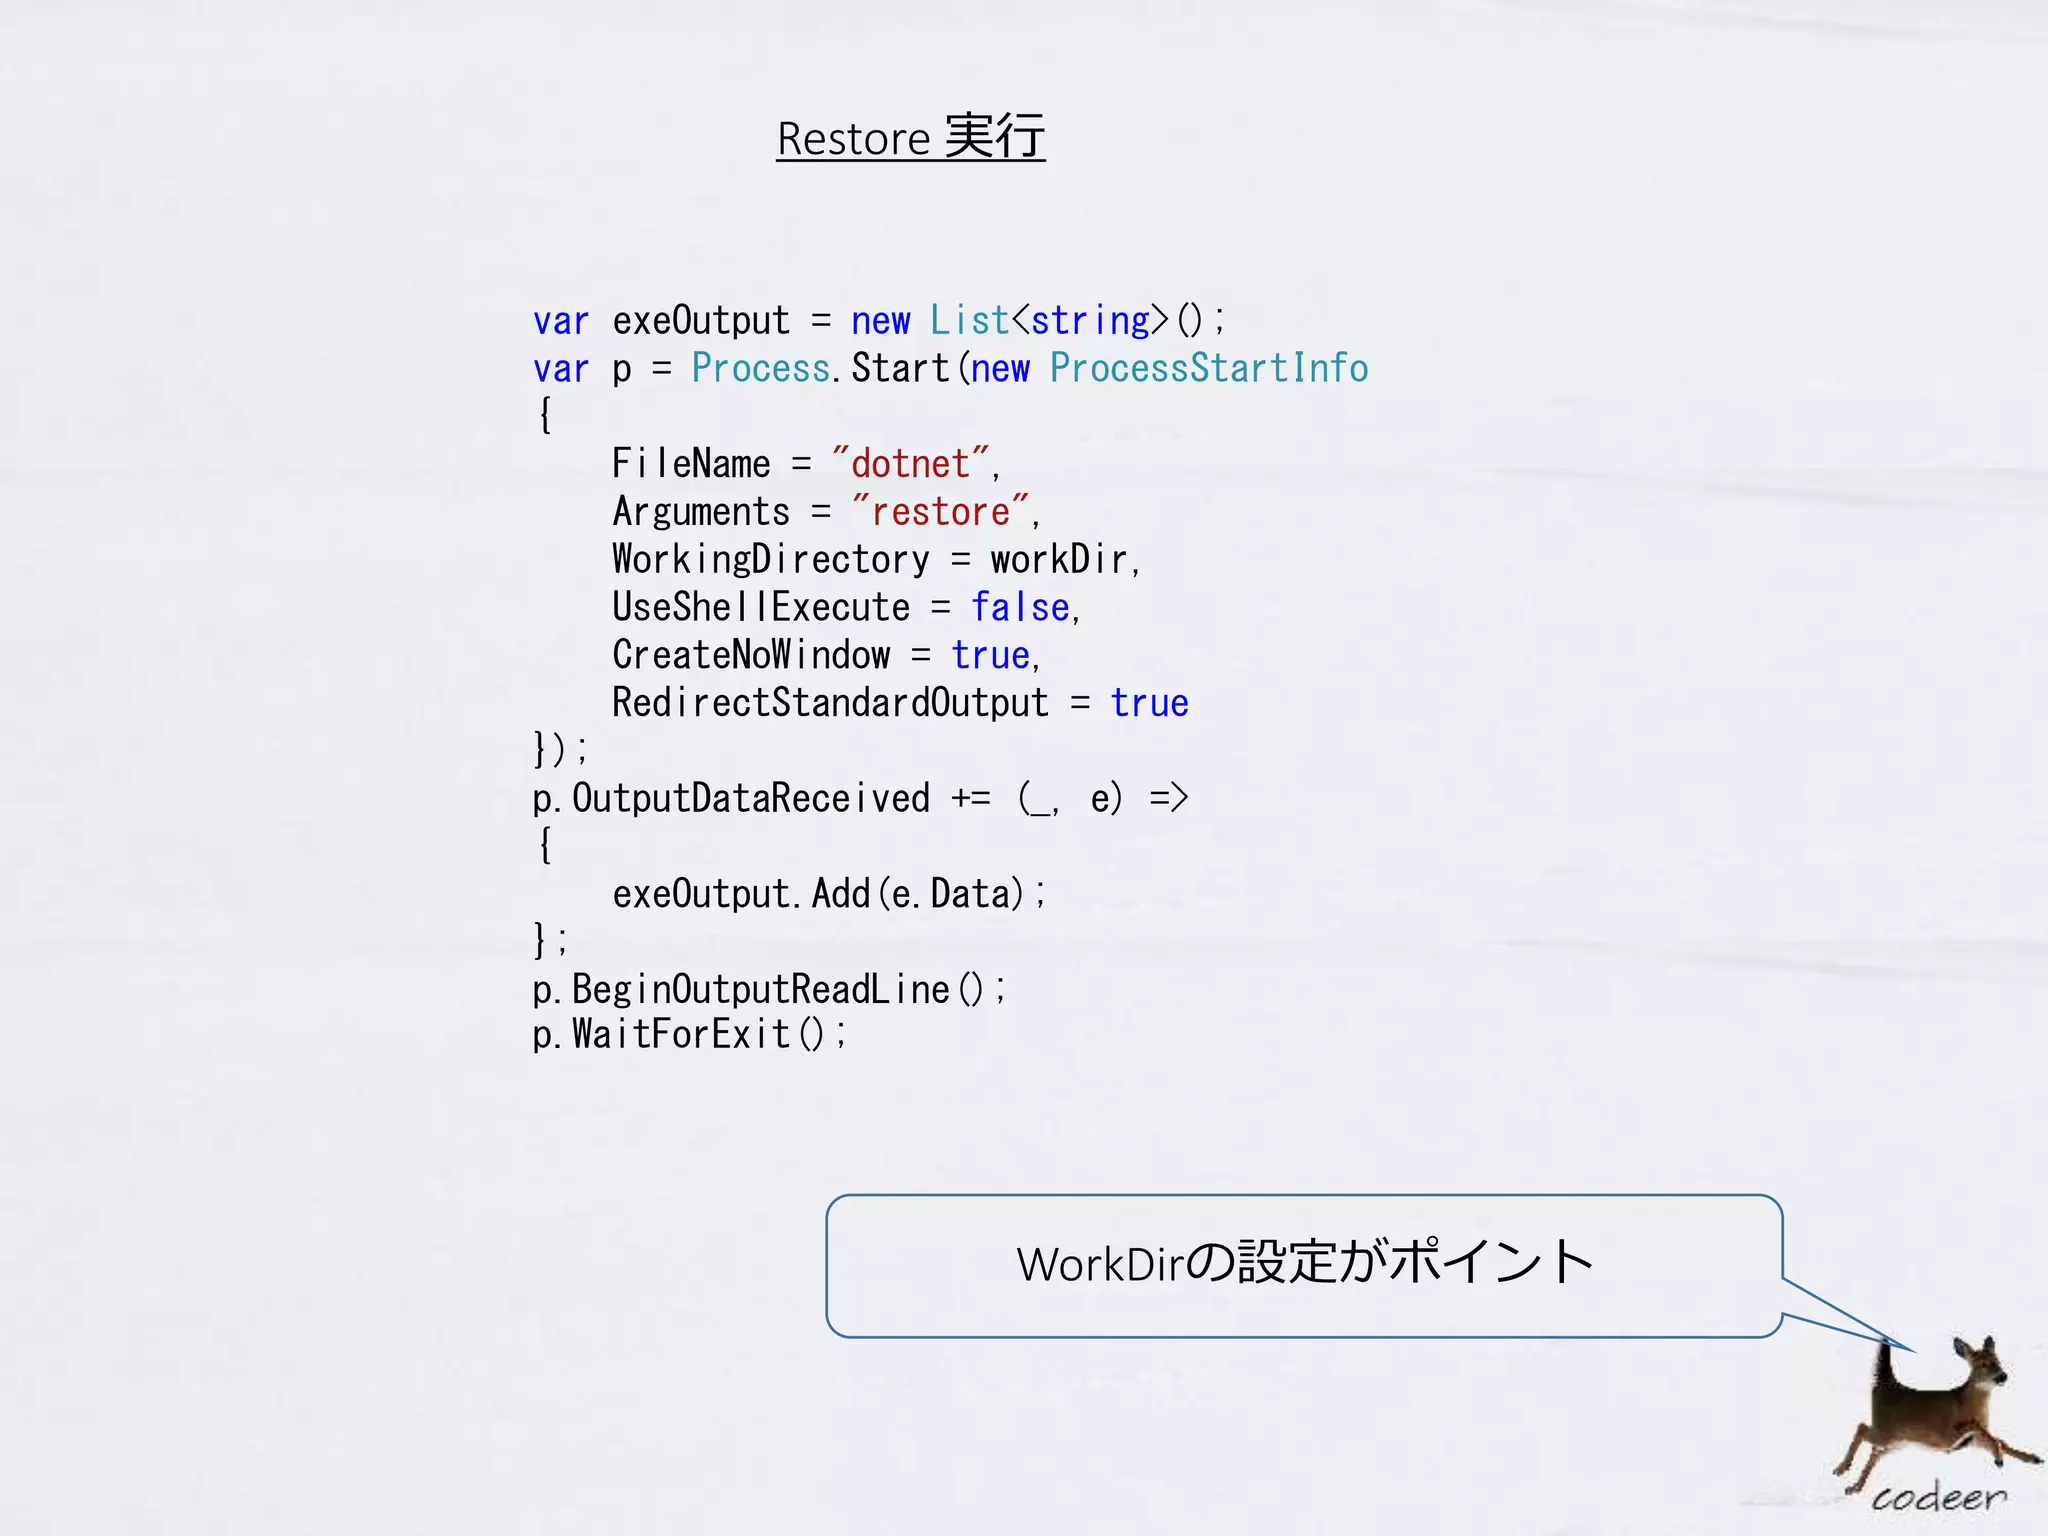Click the slide title "Restore 実行"
2048x1536 pixels.
[911, 138]
